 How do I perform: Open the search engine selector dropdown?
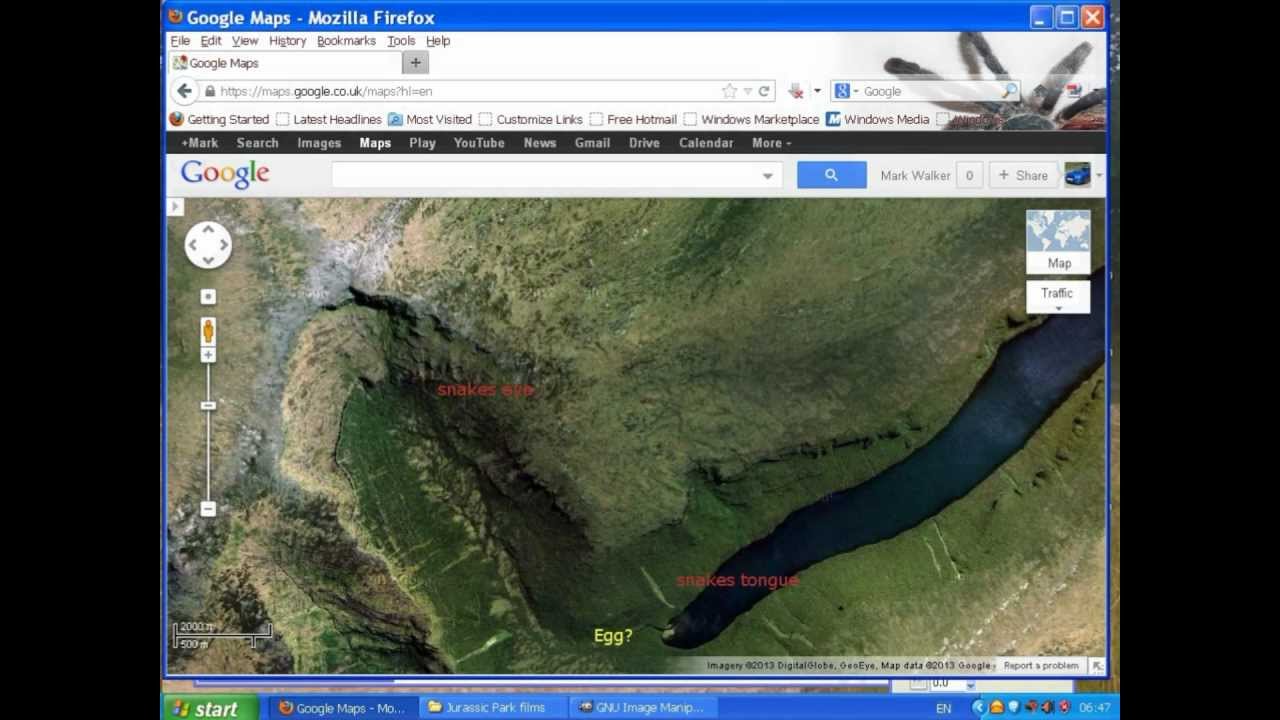[x=848, y=91]
